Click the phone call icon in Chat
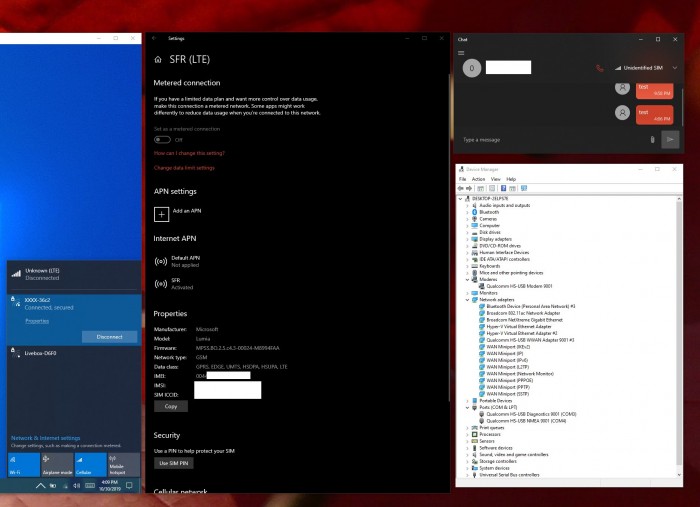The width and height of the screenshot is (700, 507). tap(599, 68)
